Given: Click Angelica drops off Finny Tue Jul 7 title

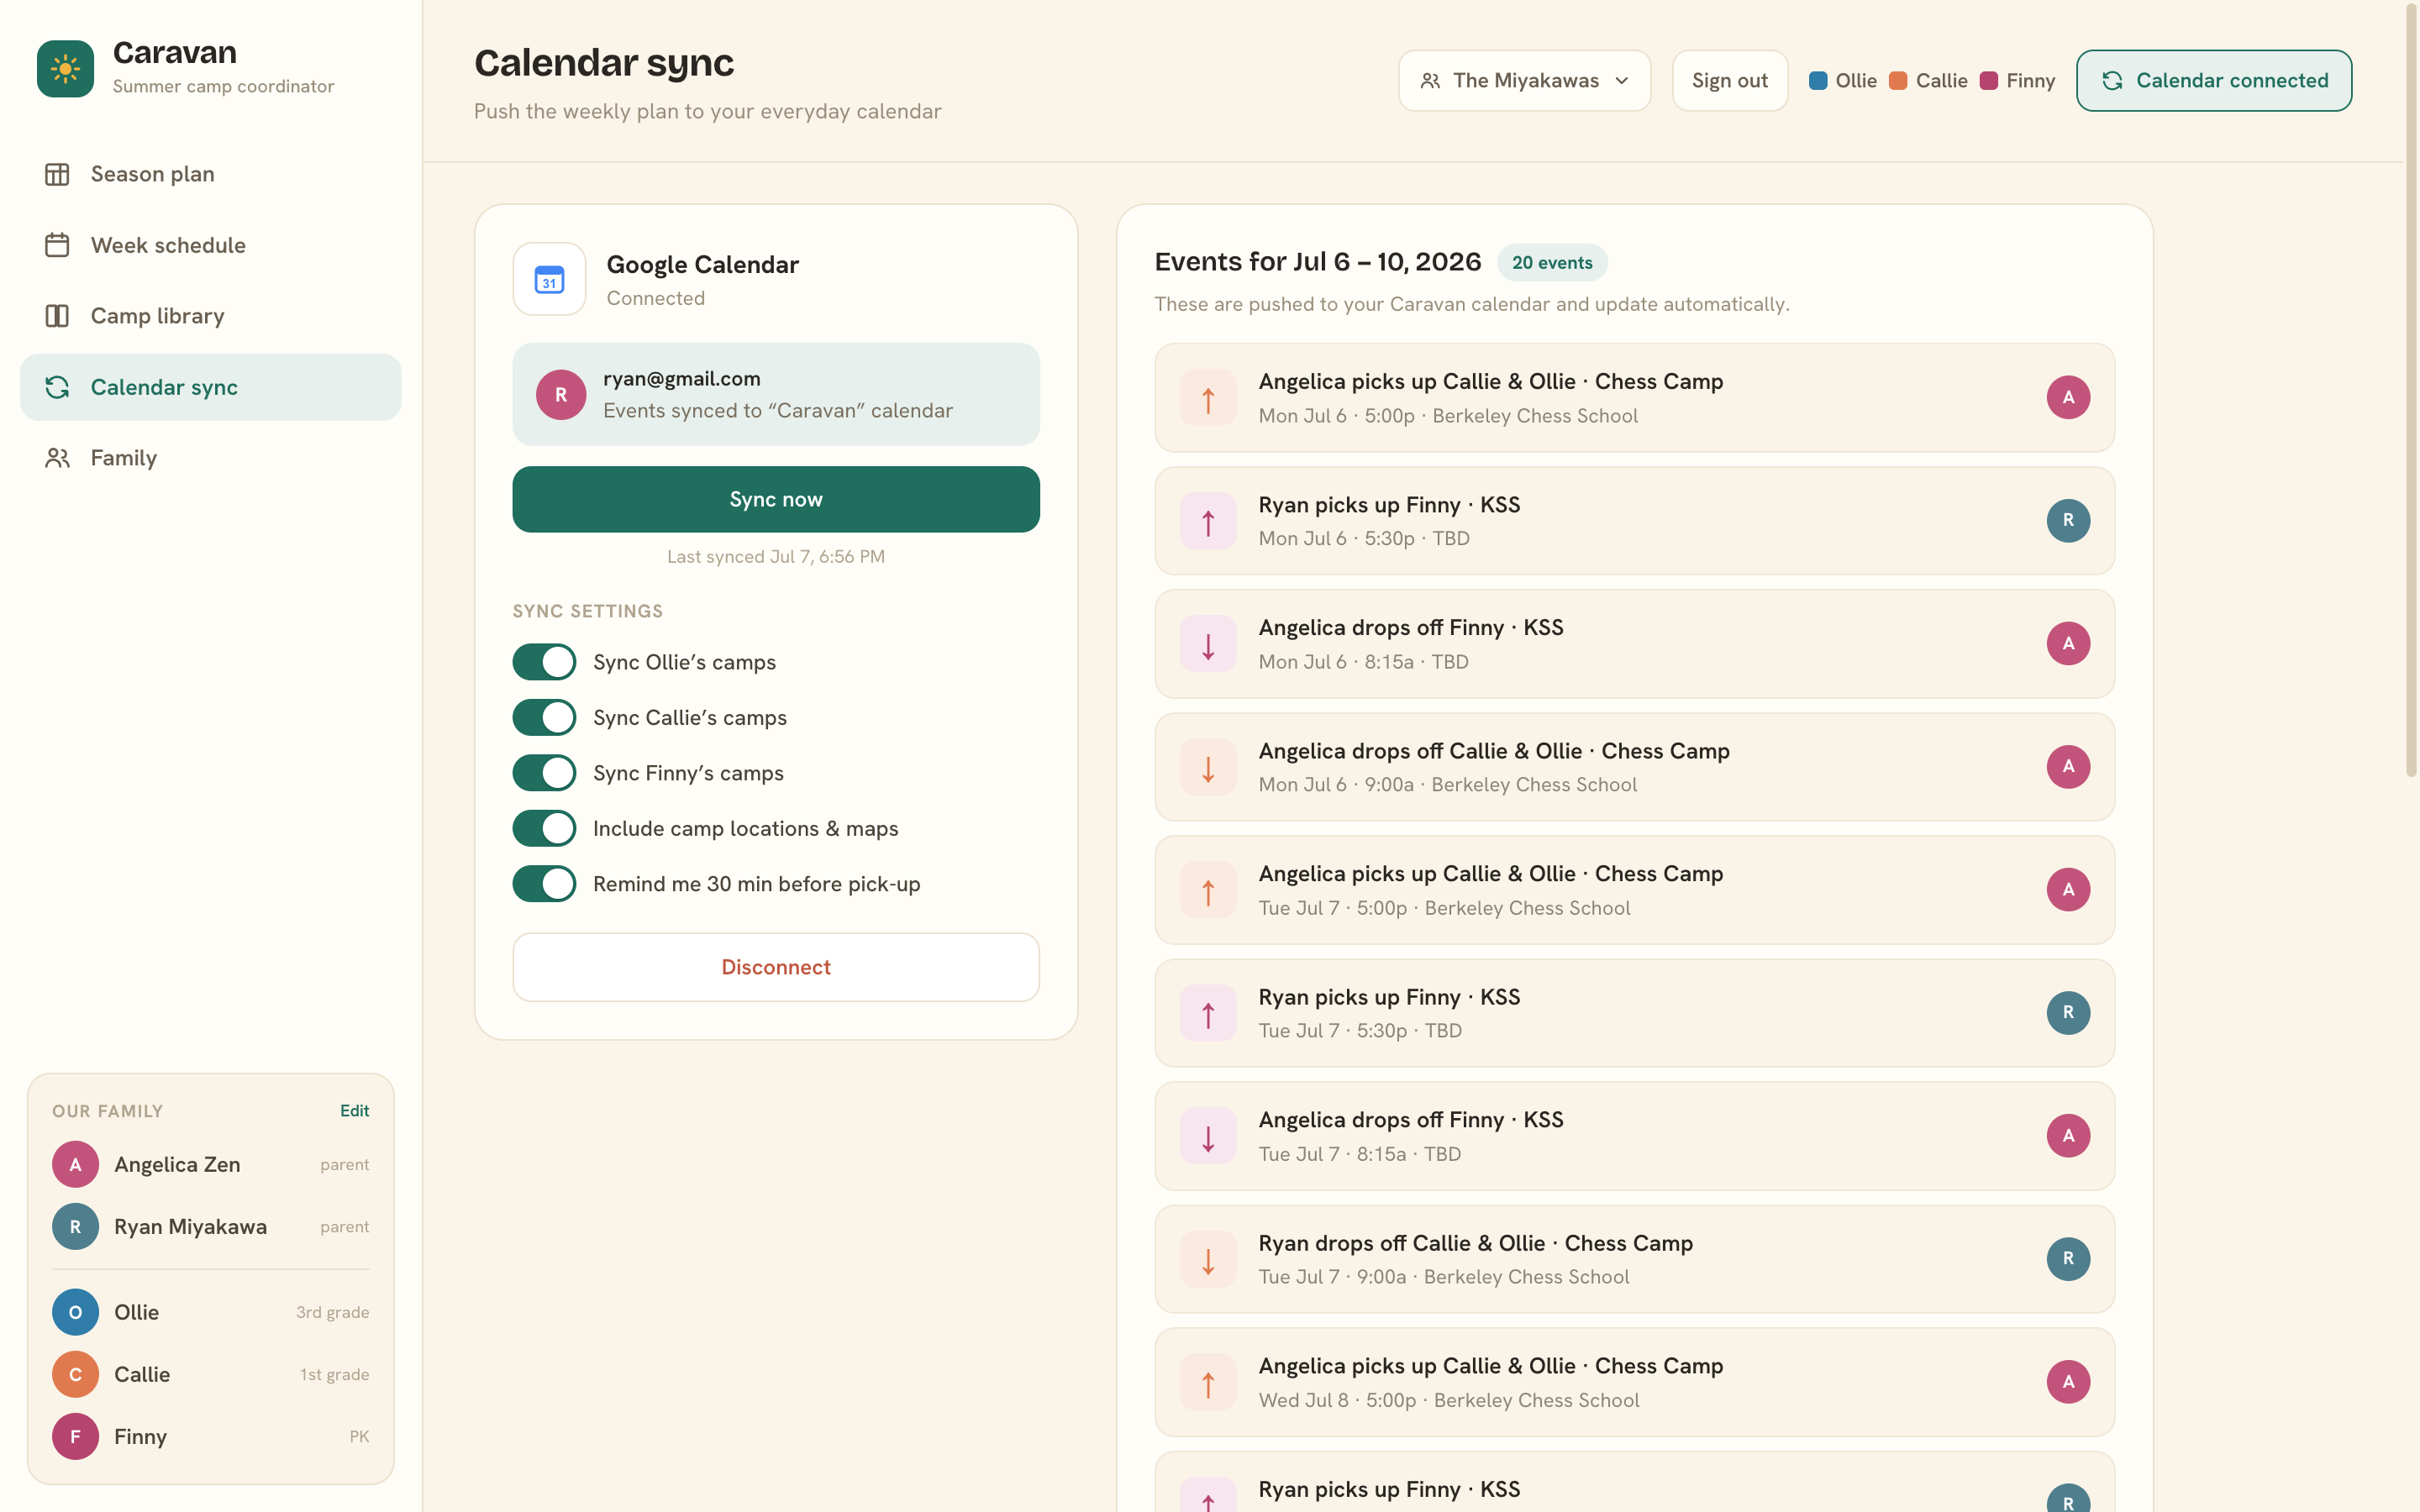Looking at the screenshot, I should pos(1410,1120).
